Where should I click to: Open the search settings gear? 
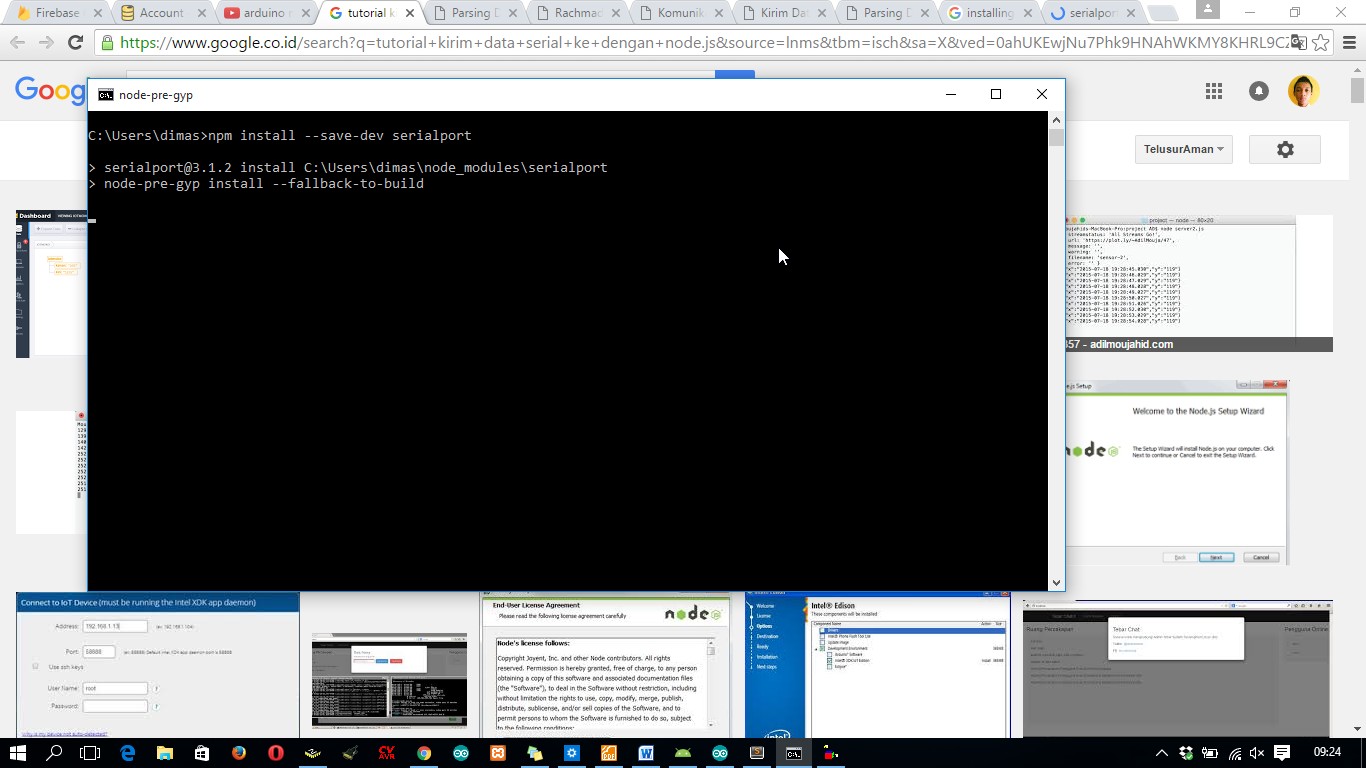(1285, 149)
